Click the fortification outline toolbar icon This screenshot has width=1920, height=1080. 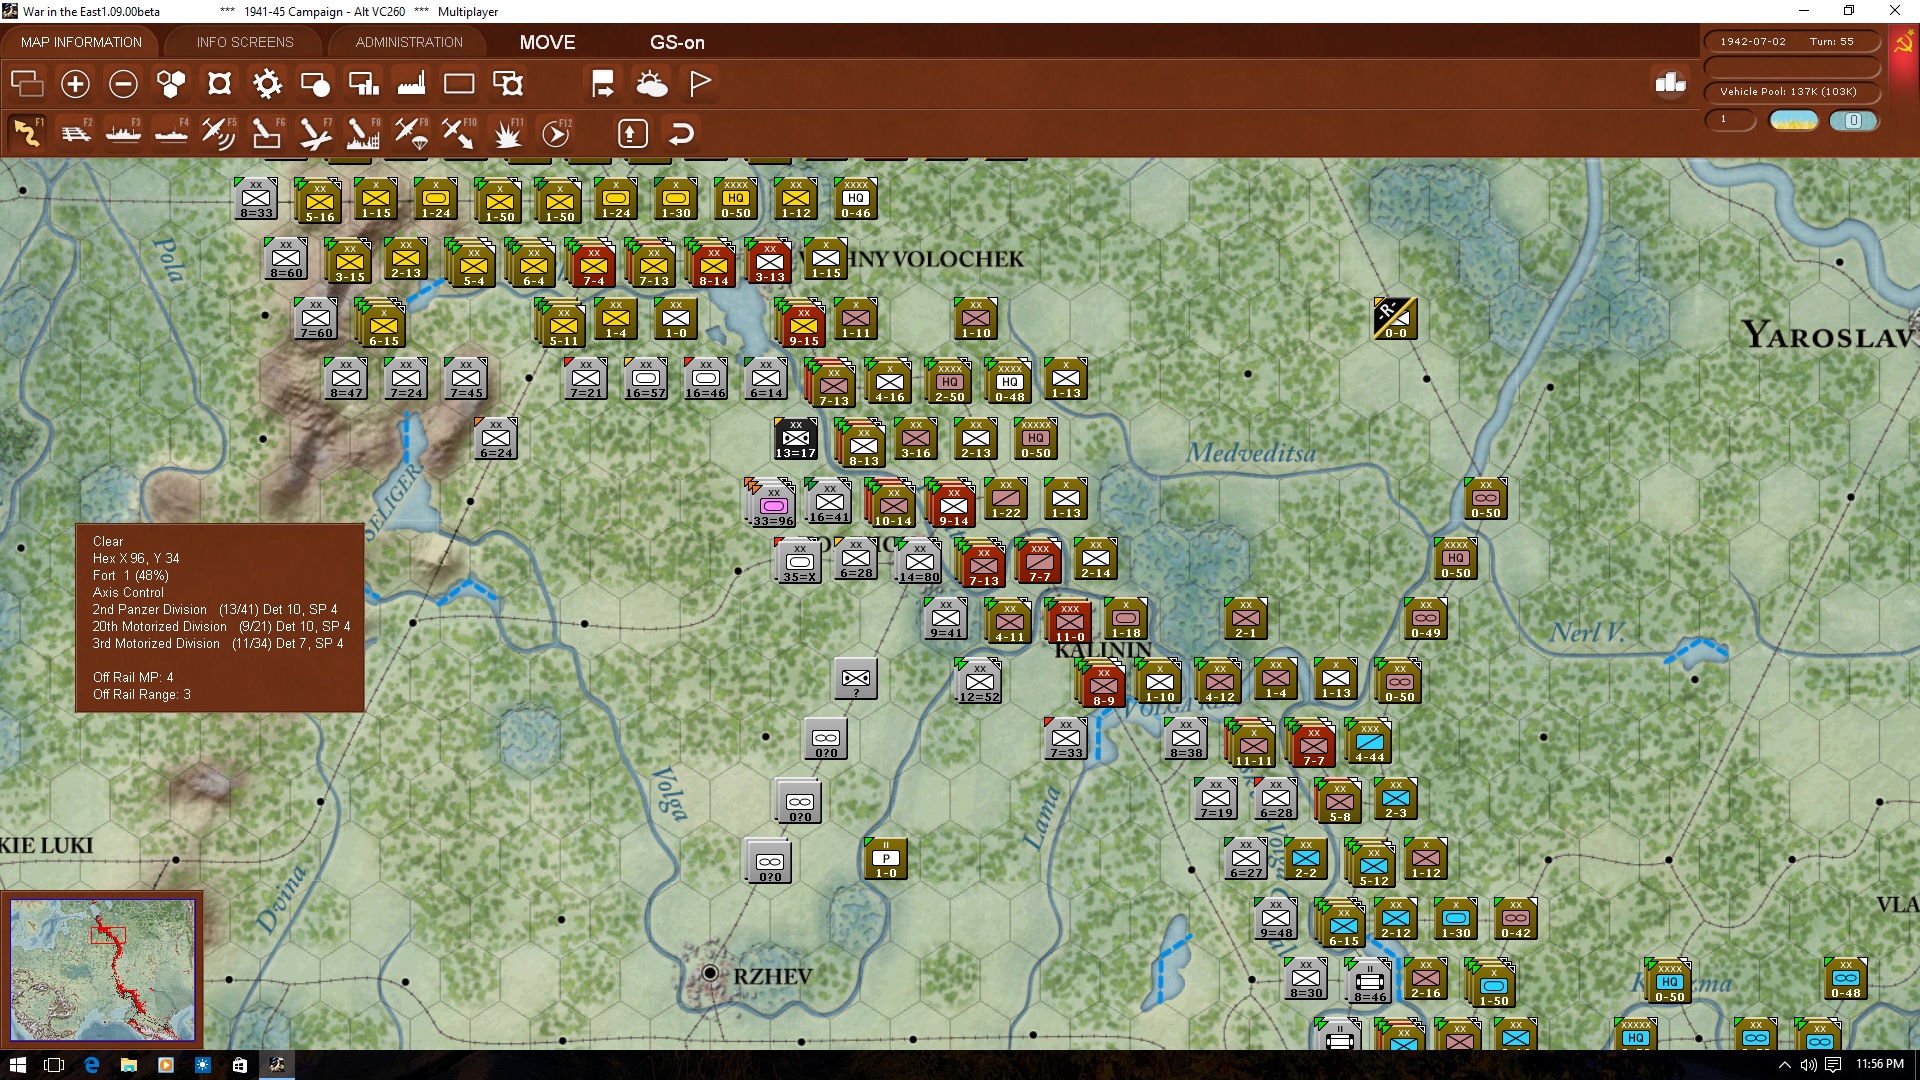[x=219, y=84]
